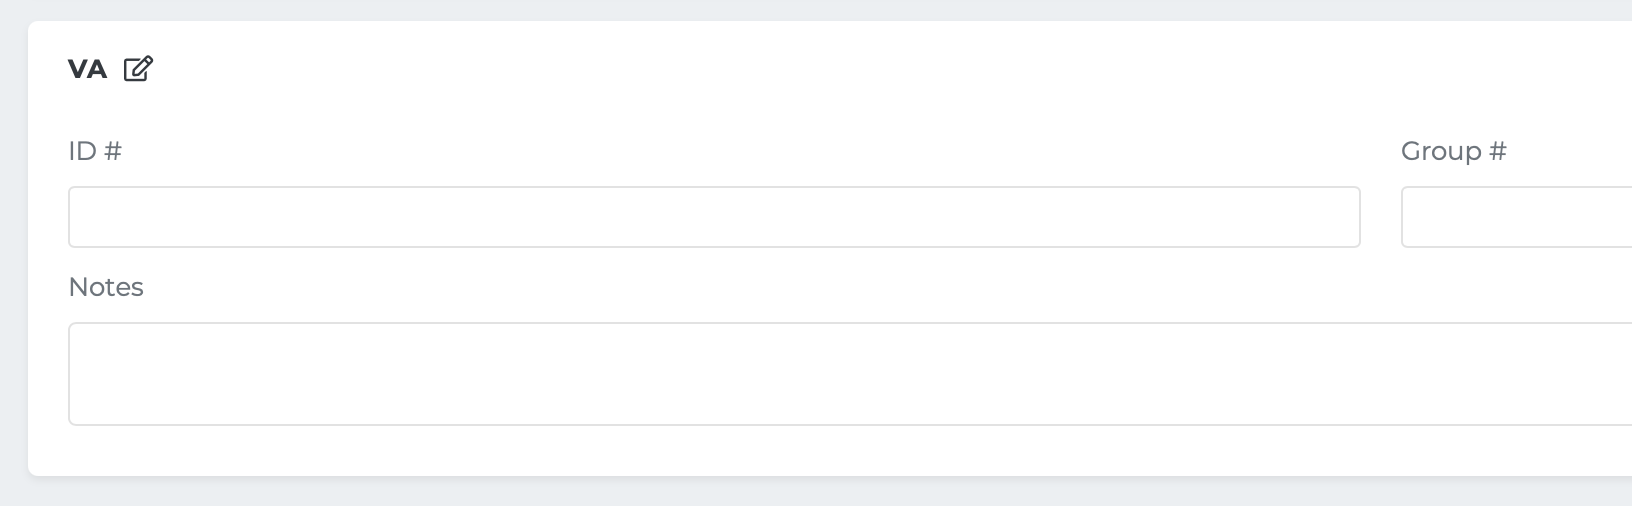Click the VA section heading
Screen dimensions: 1632x506
click(x=87, y=69)
